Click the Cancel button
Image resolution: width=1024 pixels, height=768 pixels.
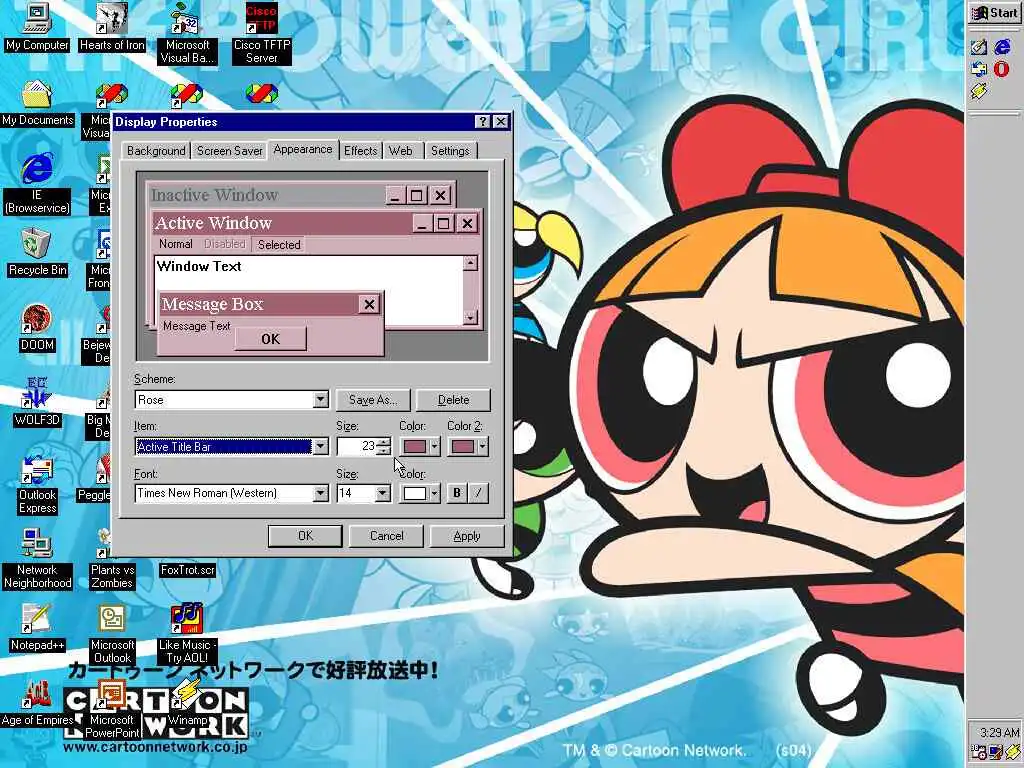387,536
